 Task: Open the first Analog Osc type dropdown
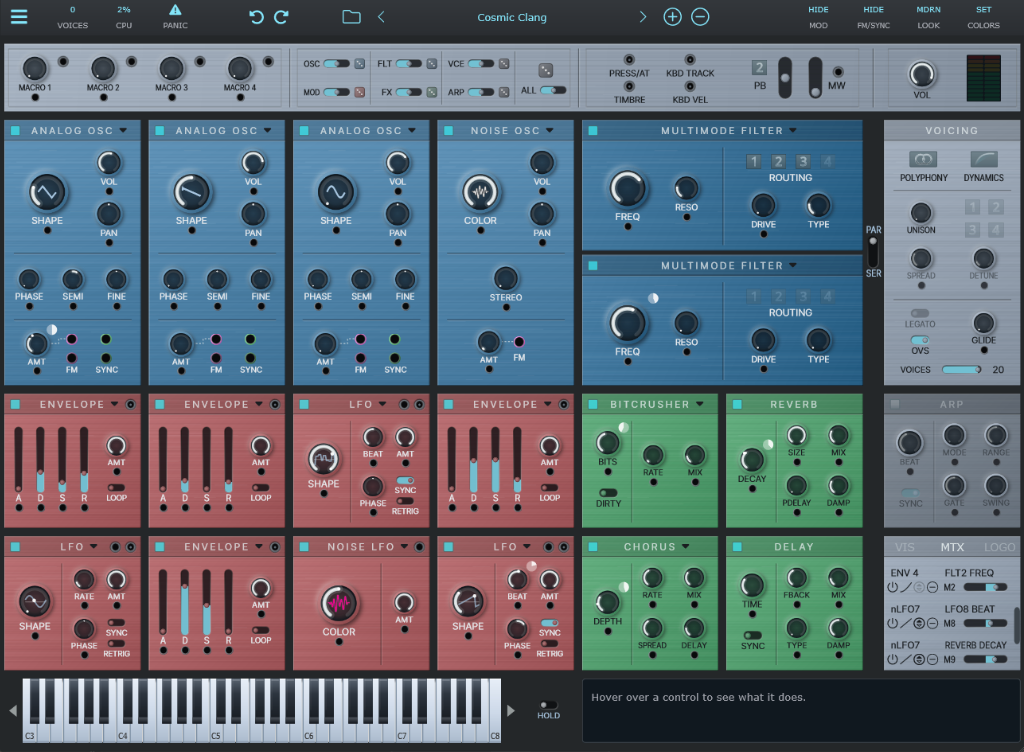(x=123, y=131)
